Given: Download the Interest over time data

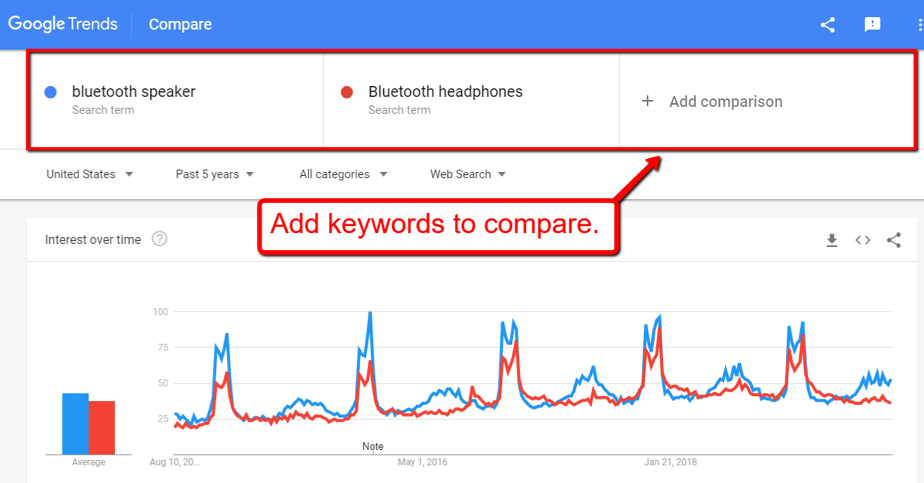Looking at the screenshot, I should (x=831, y=240).
